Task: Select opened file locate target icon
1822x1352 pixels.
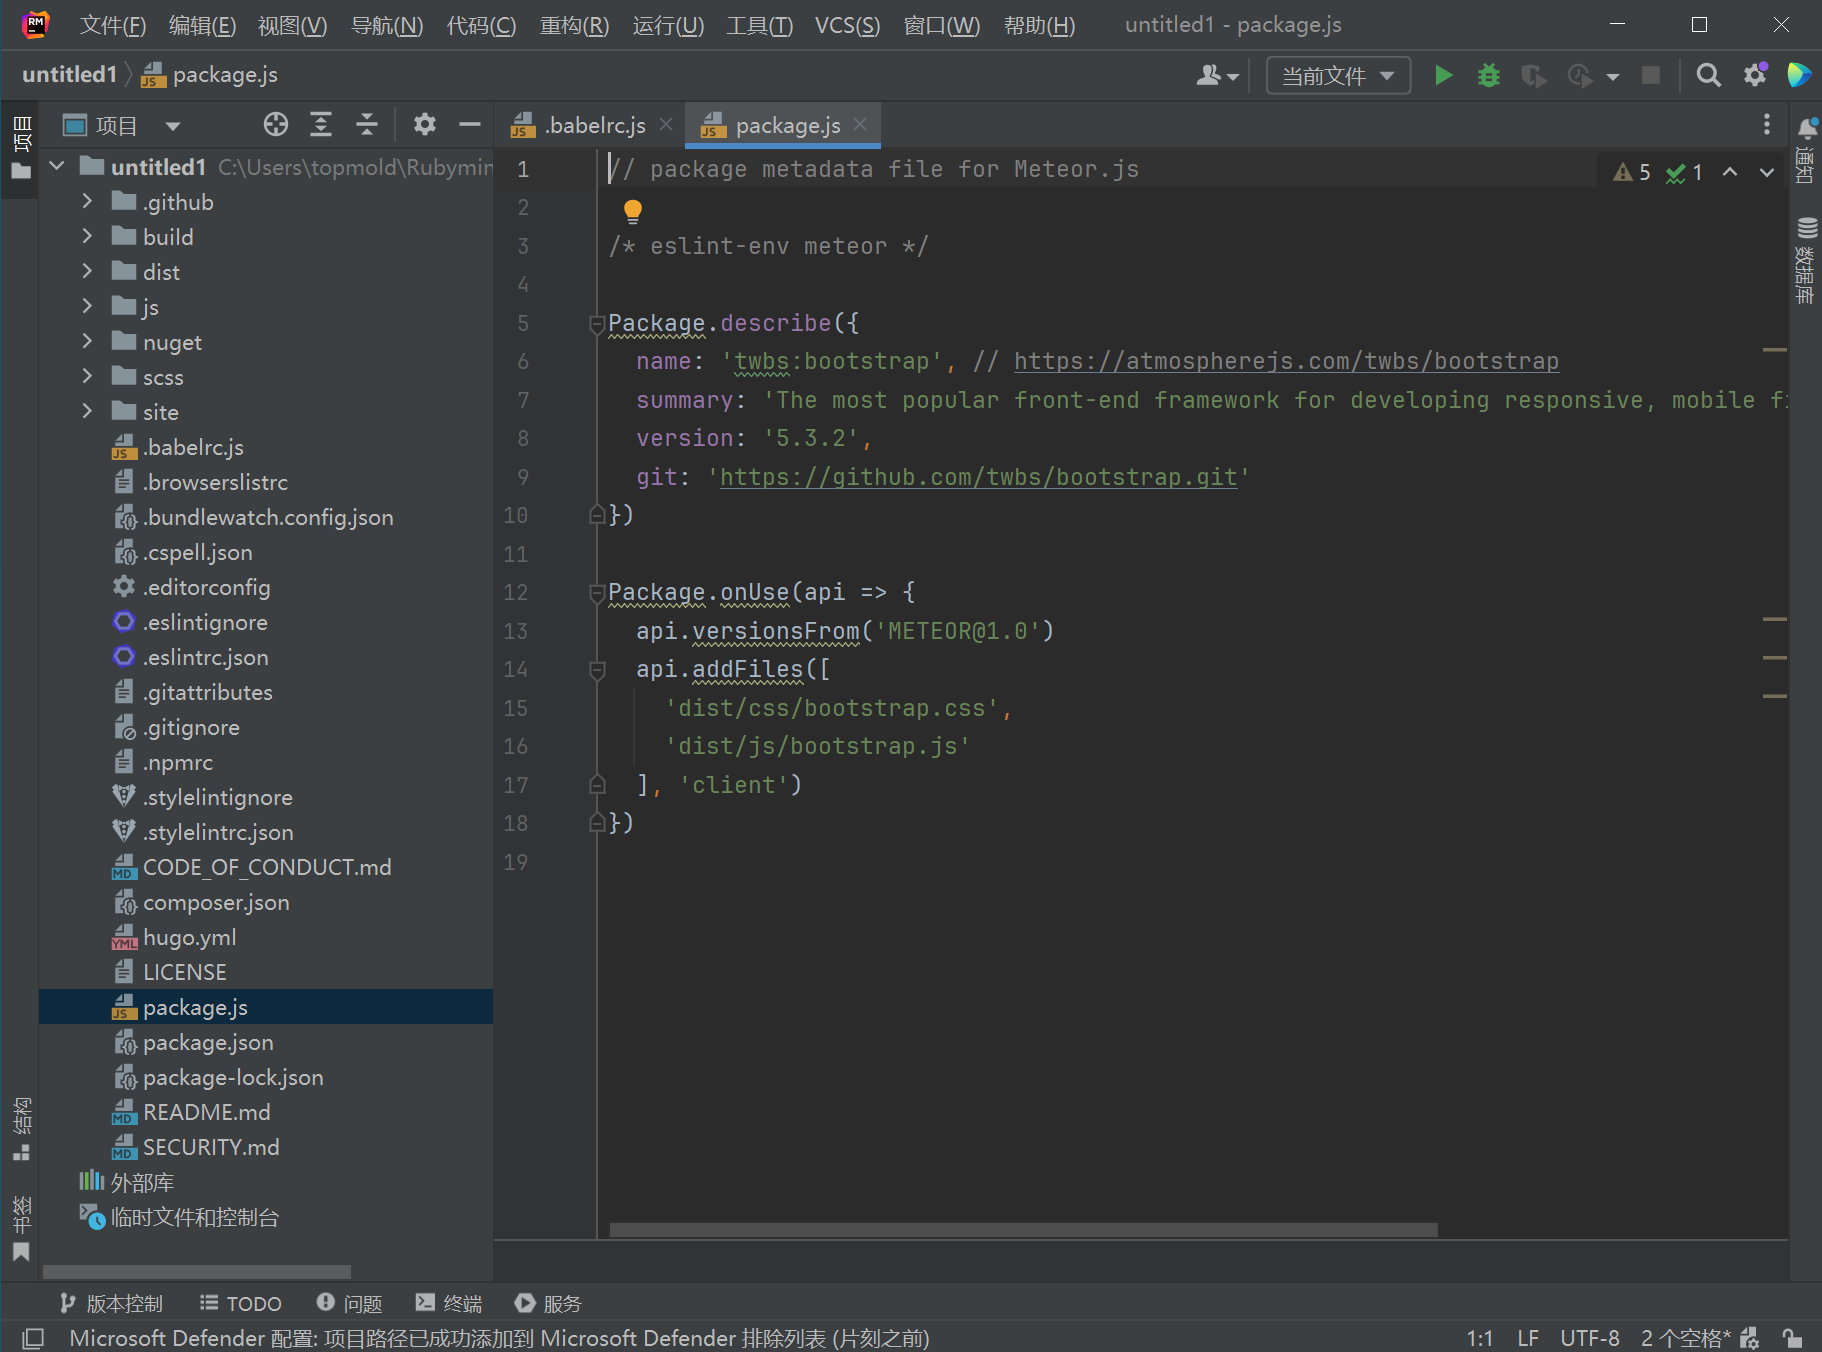Action: 276,124
